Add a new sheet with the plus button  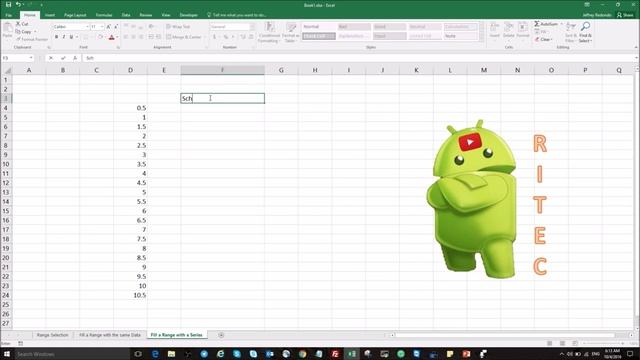(x=221, y=335)
